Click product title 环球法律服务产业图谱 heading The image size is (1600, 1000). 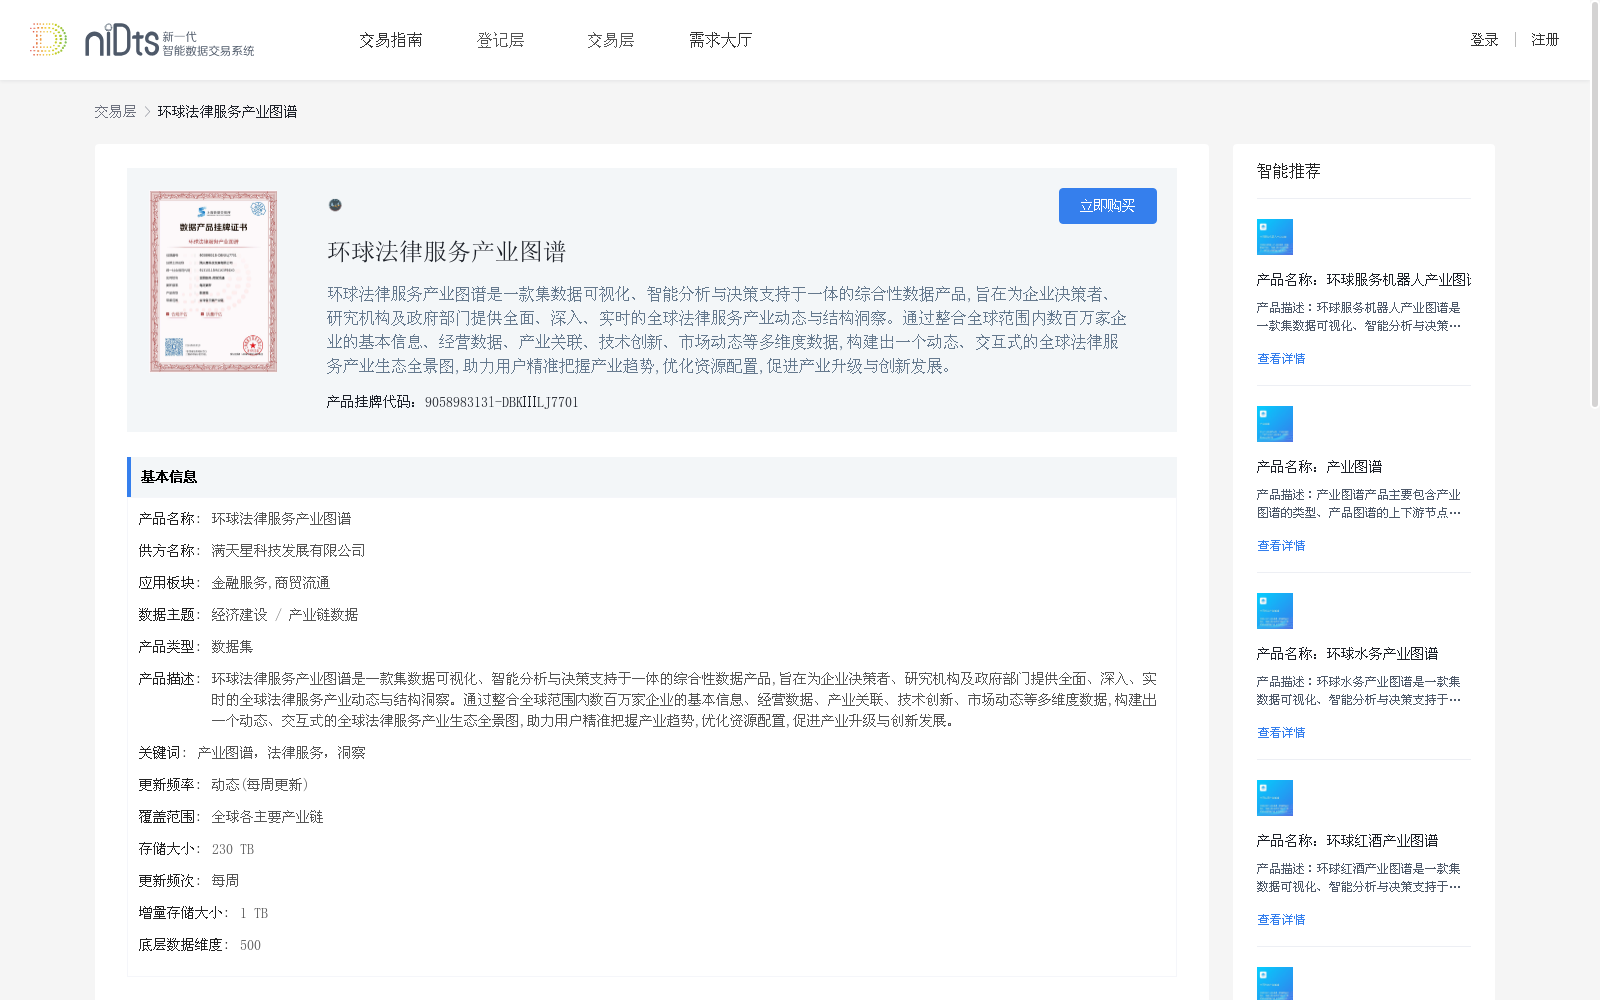(x=447, y=252)
